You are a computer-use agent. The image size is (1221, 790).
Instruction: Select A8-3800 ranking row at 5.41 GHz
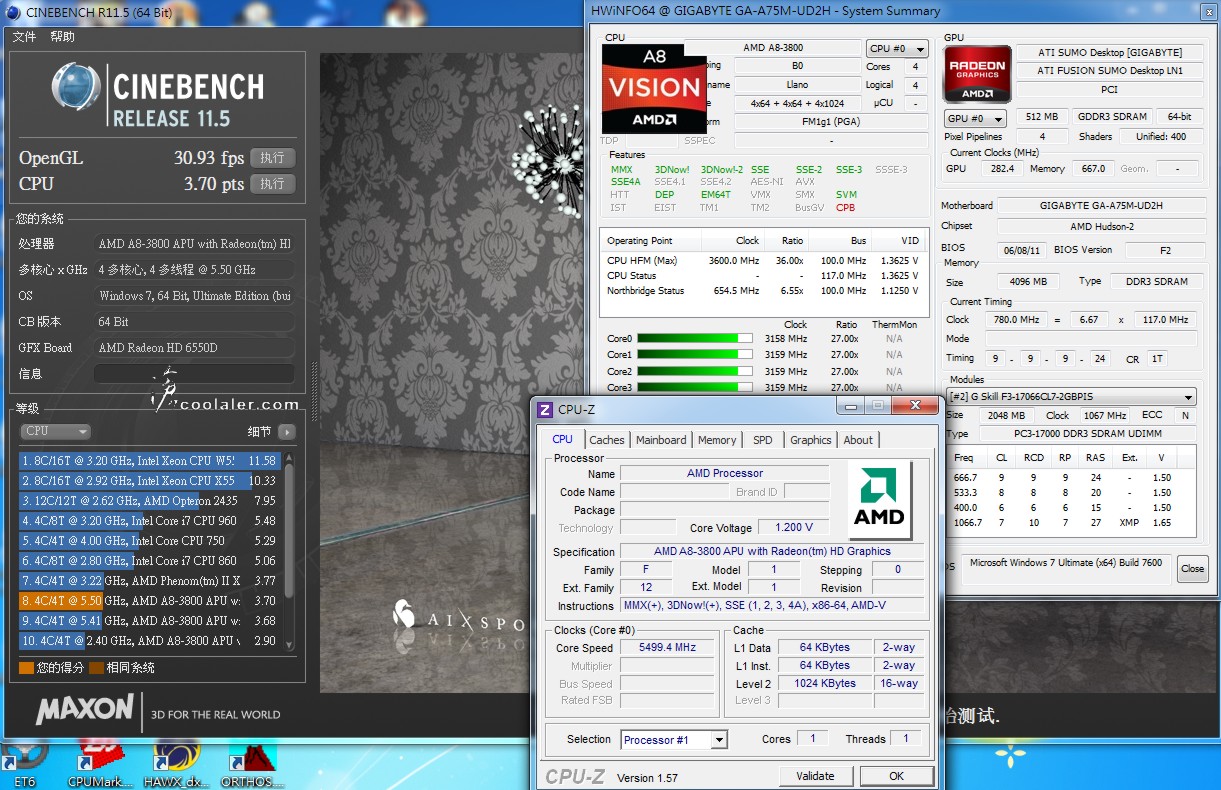click(x=149, y=621)
